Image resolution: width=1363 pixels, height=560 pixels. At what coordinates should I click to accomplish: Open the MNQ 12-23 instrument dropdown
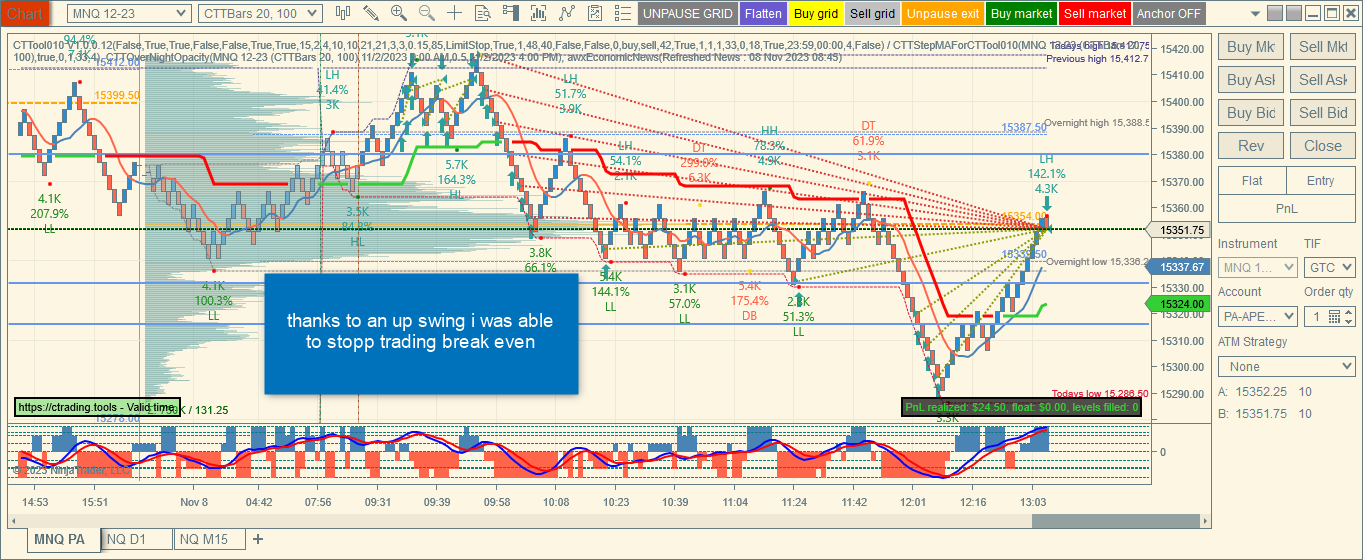point(129,13)
